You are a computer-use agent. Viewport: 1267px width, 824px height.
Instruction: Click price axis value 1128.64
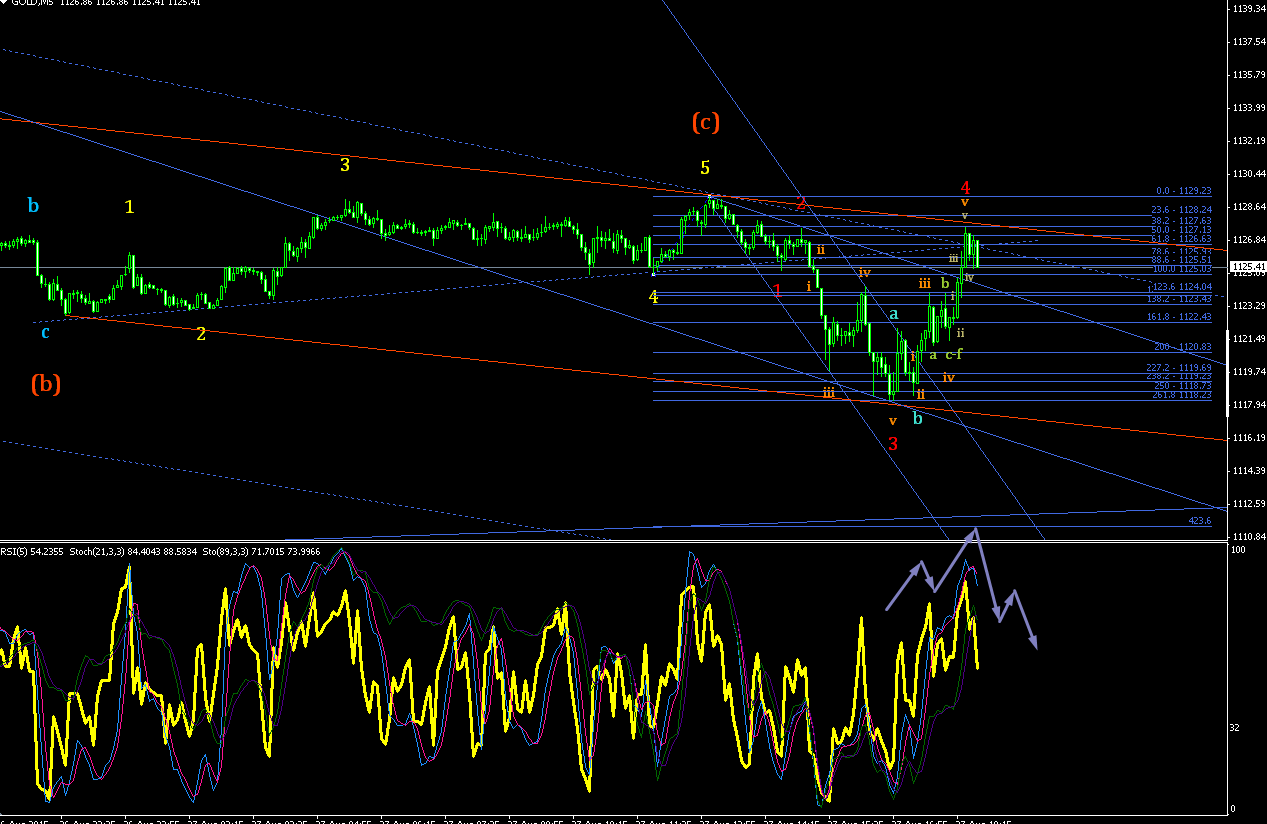[x=1249, y=207]
